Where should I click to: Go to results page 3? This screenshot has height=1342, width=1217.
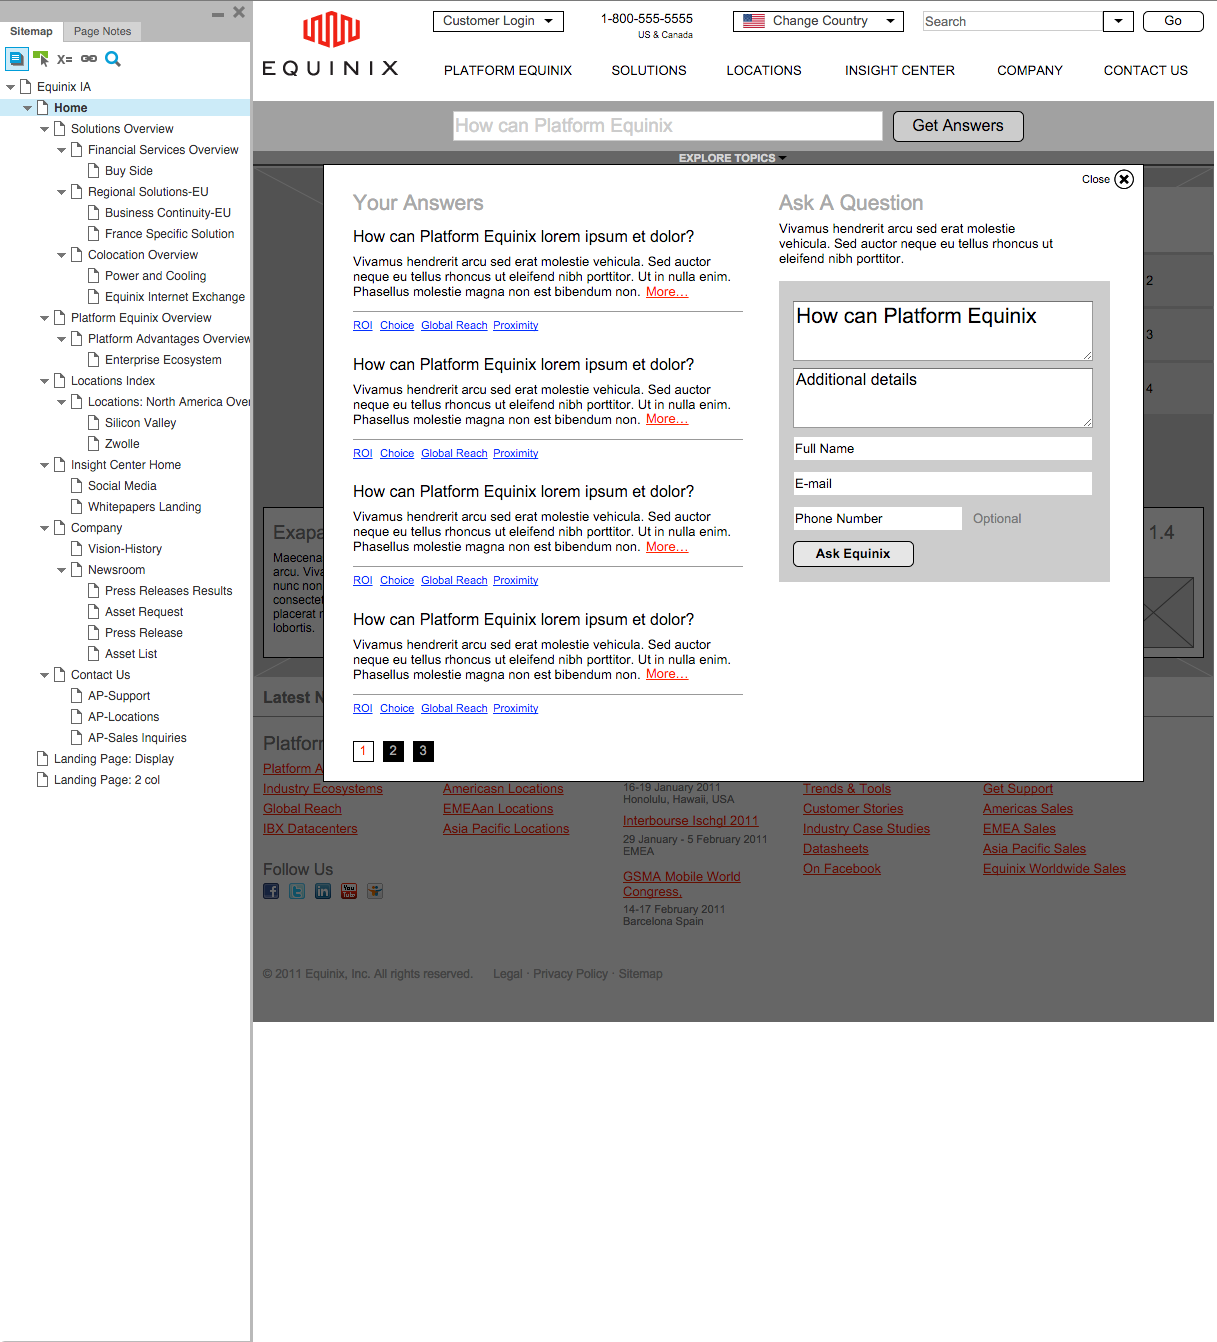423,751
